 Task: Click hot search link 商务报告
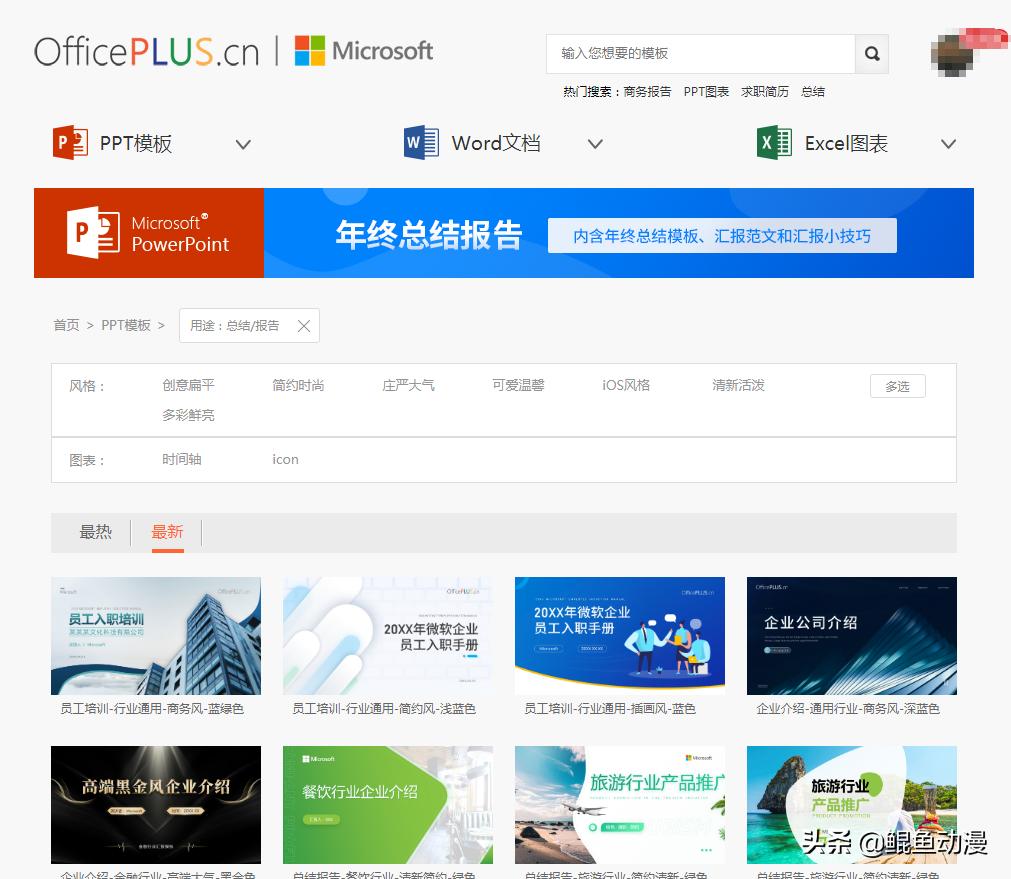coord(647,92)
